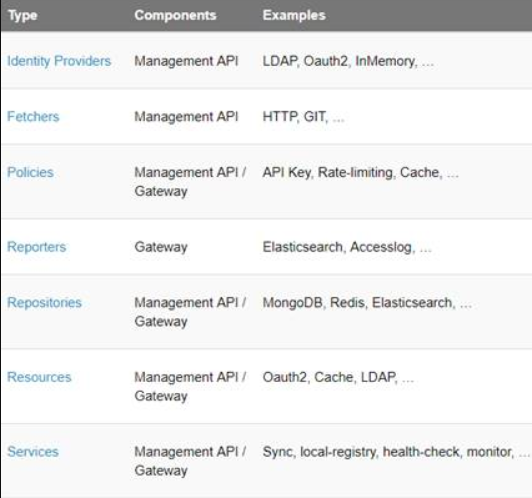The width and height of the screenshot is (532, 498).
Task: Open the Resources link
Action: 39,377
